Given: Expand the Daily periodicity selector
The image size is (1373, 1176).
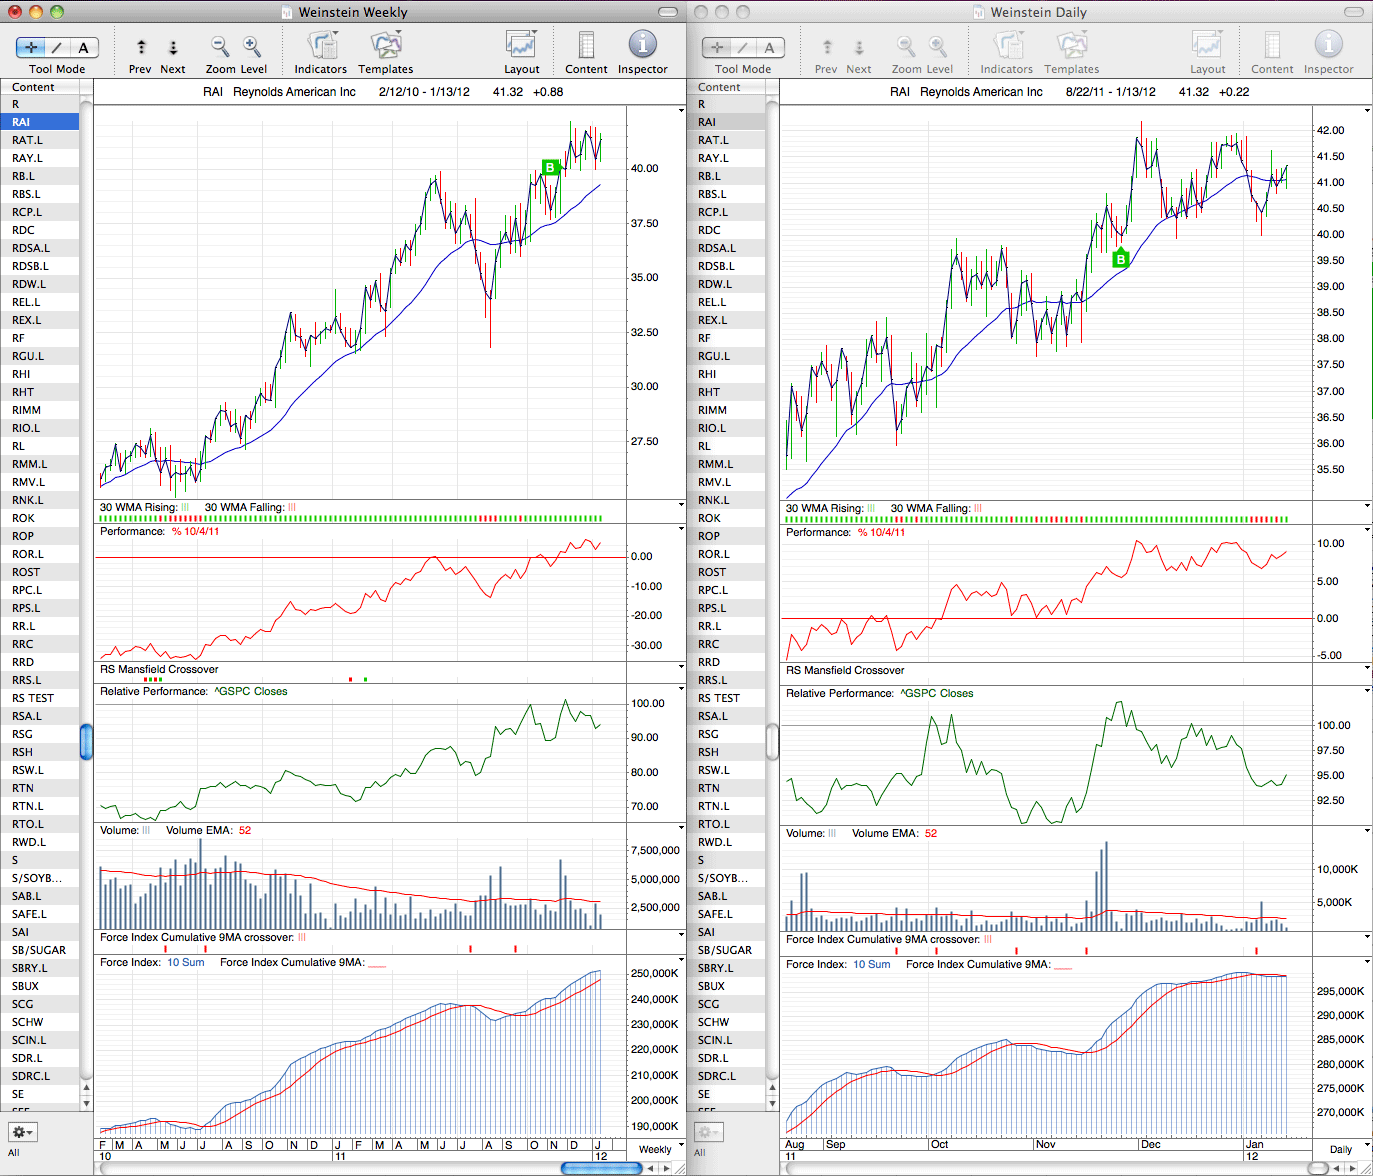Looking at the screenshot, I should click(x=1345, y=1149).
